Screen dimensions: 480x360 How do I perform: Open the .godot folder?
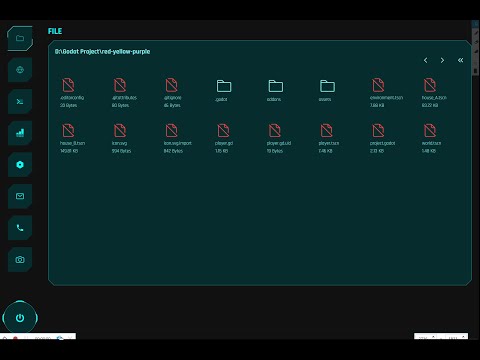(224, 86)
